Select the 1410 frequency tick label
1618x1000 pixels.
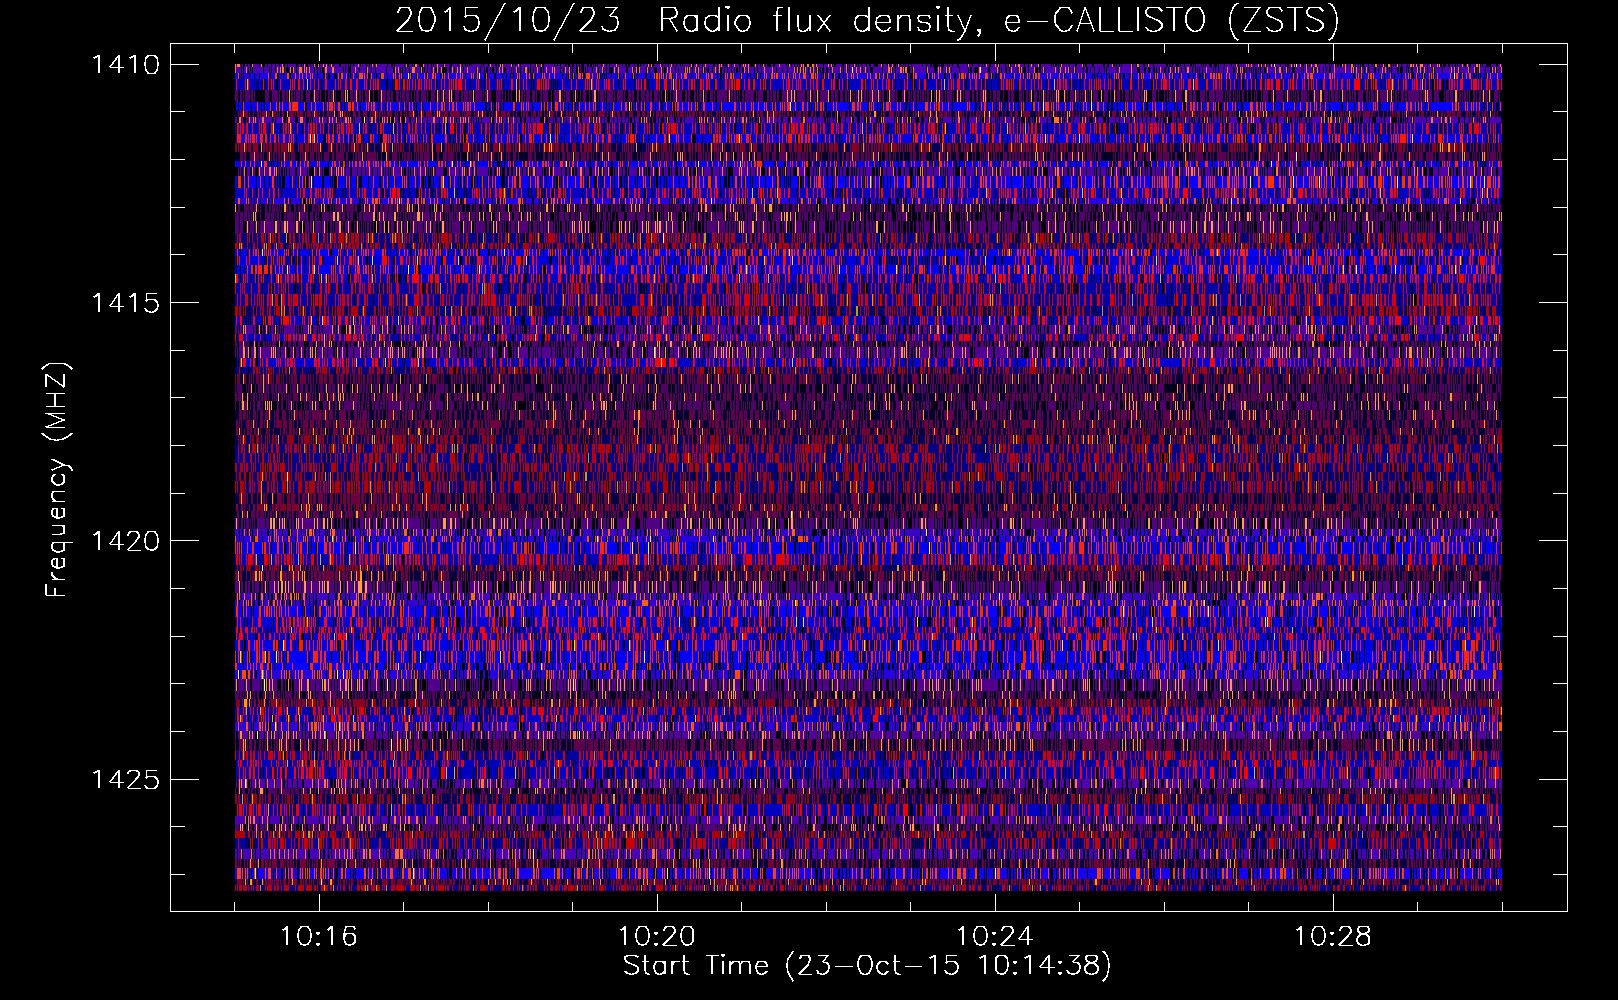(x=125, y=65)
